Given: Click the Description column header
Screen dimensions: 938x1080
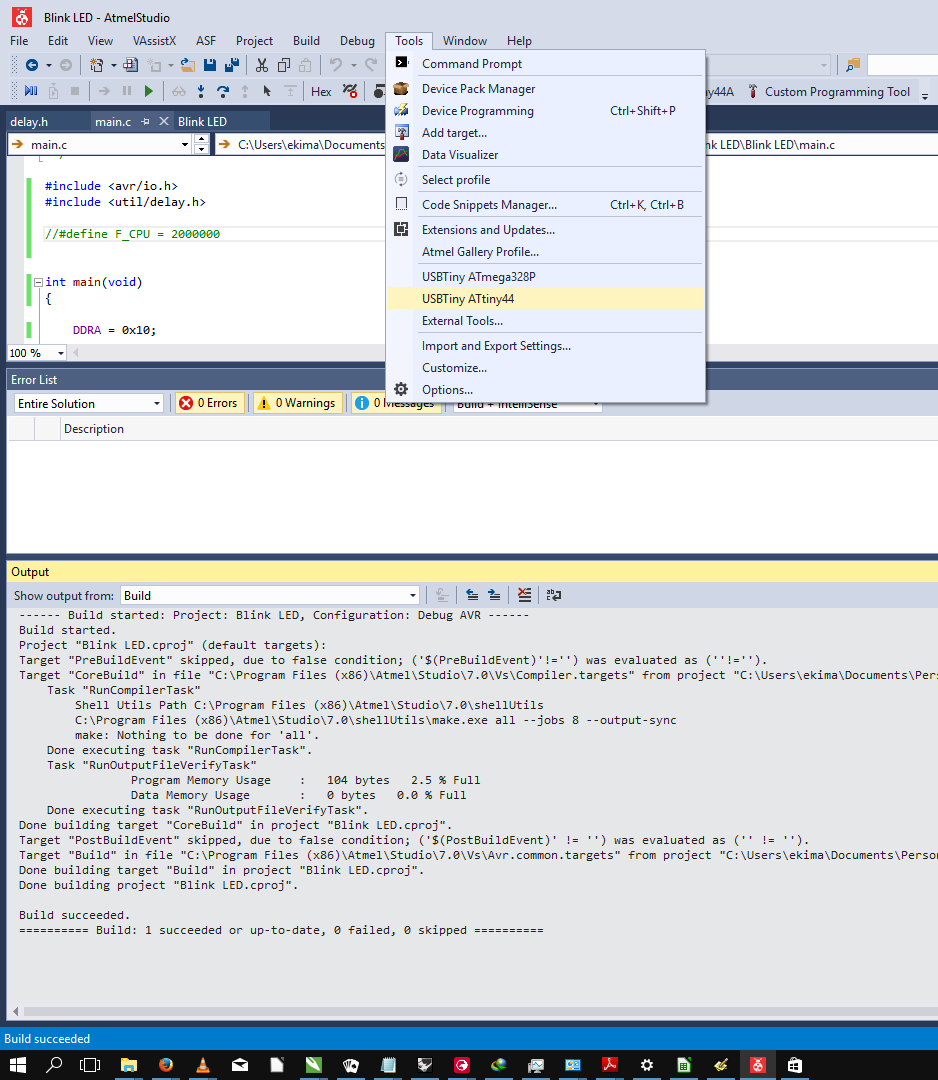Looking at the screenshot, I should pyautogui.click(x=94, y=429).
